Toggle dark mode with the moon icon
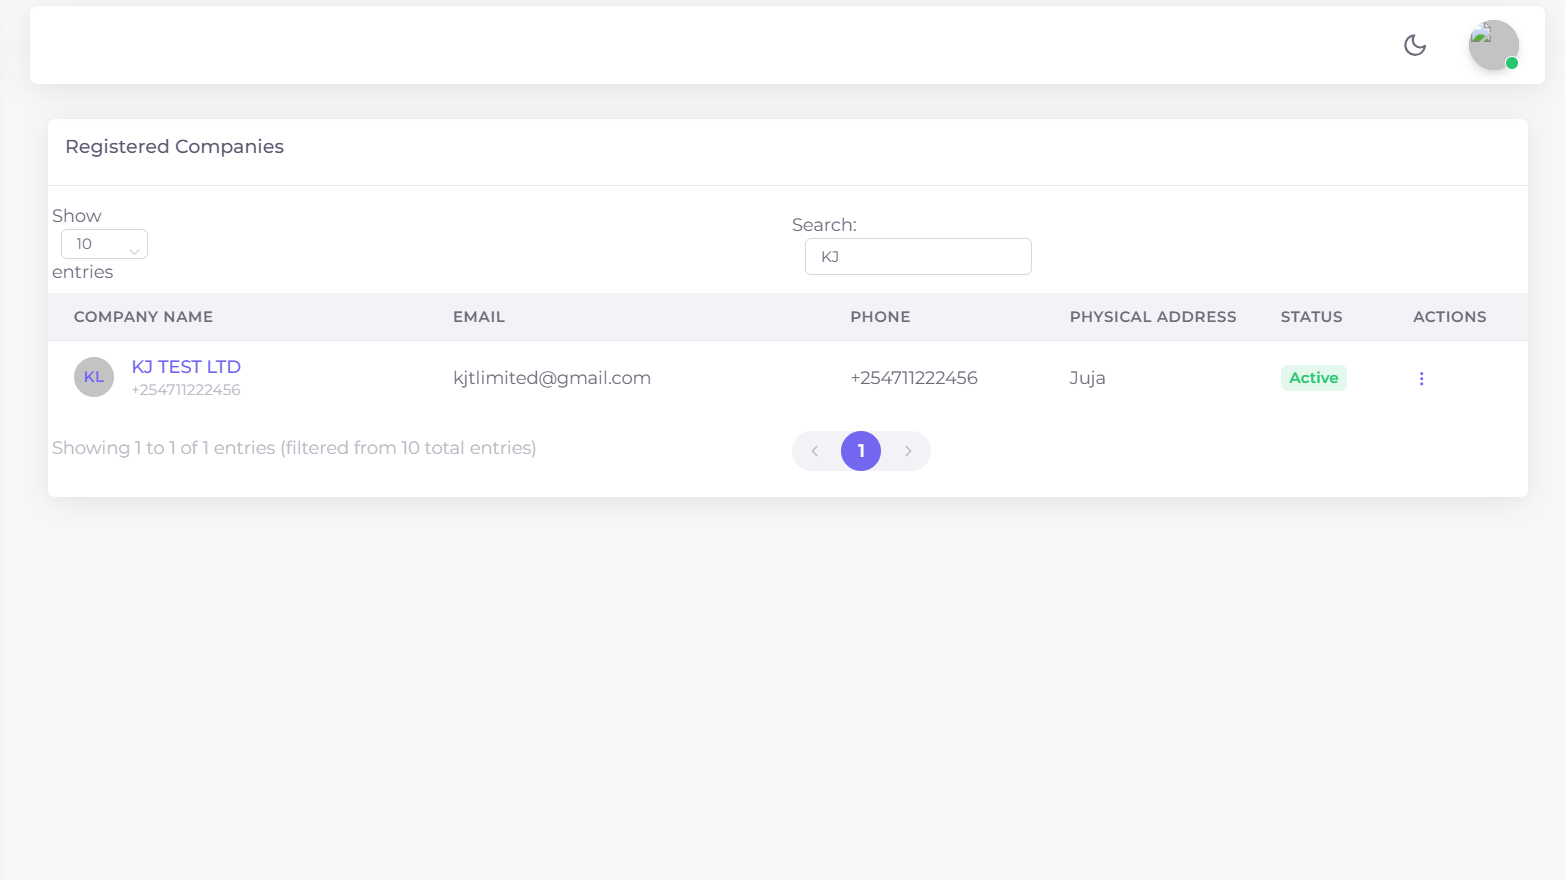1565x880 pixels. [x=1414, y=45]
